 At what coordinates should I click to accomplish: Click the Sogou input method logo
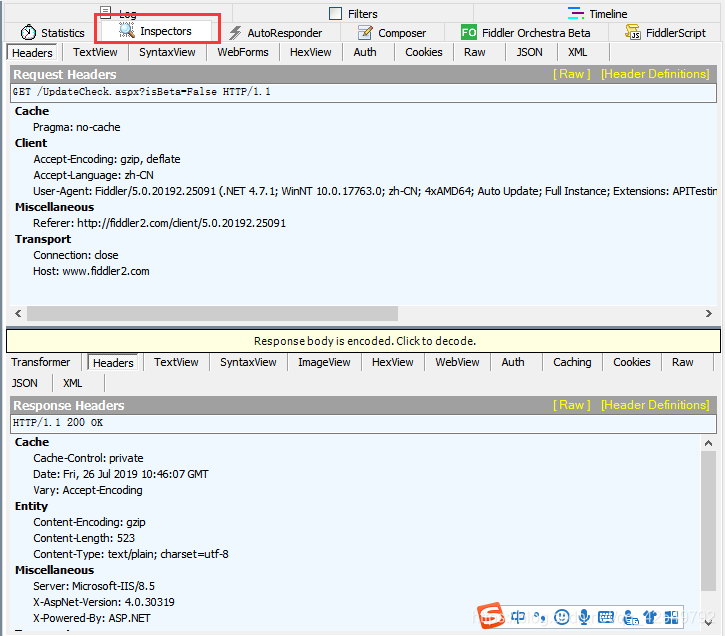491,616
